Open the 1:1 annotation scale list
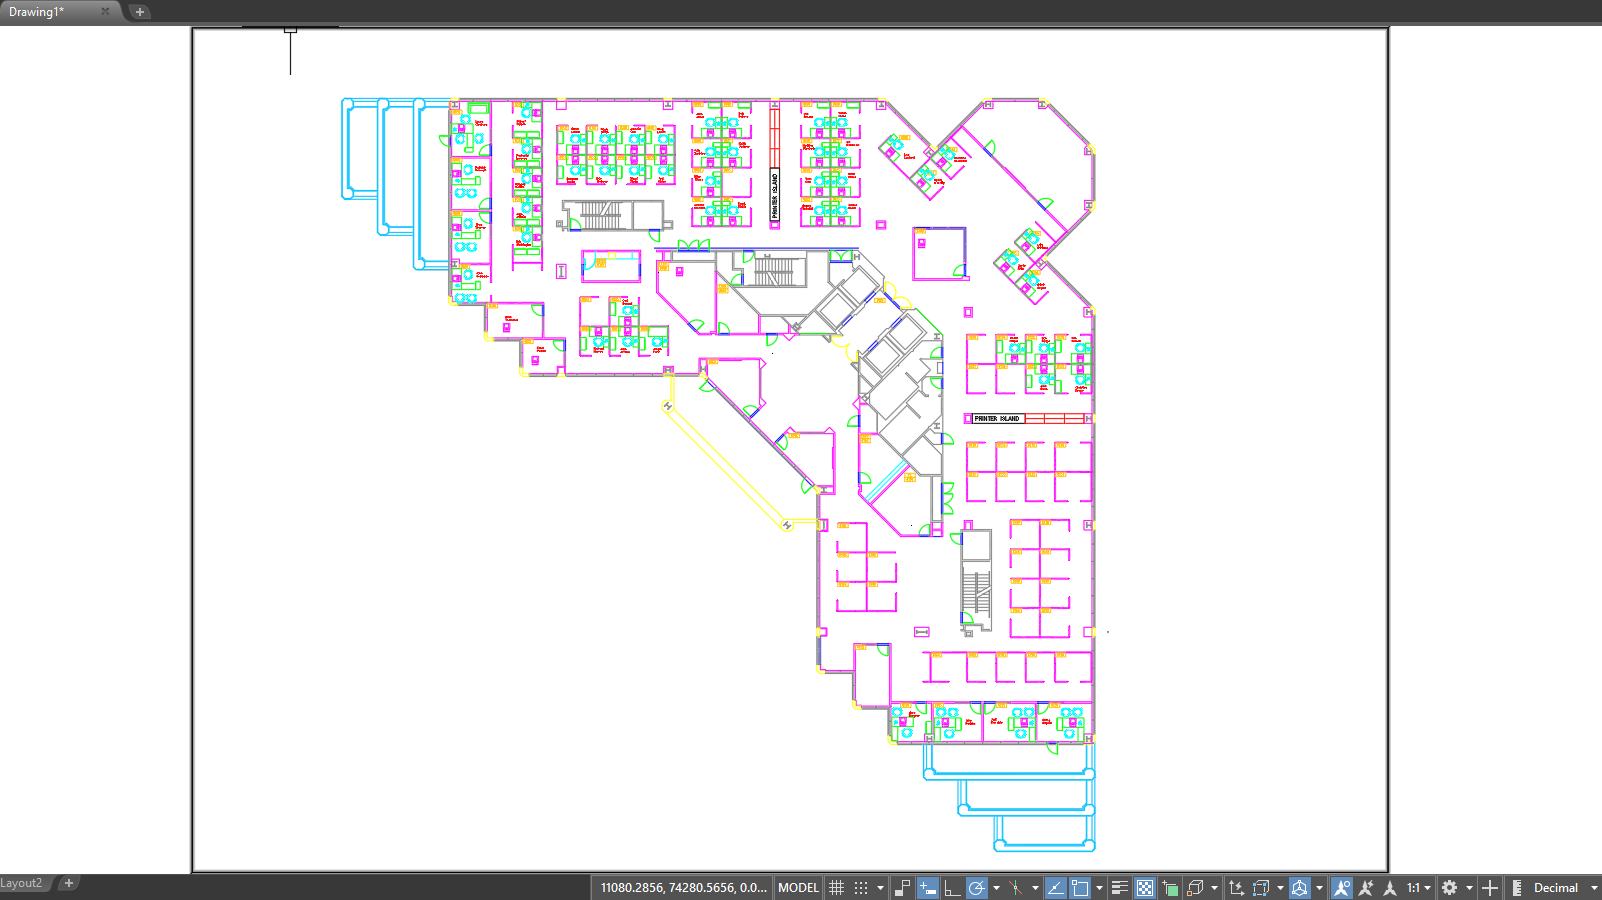The height and width of the screenshot is (900, 1602). pyautogui.click(x=1419, y=888)
